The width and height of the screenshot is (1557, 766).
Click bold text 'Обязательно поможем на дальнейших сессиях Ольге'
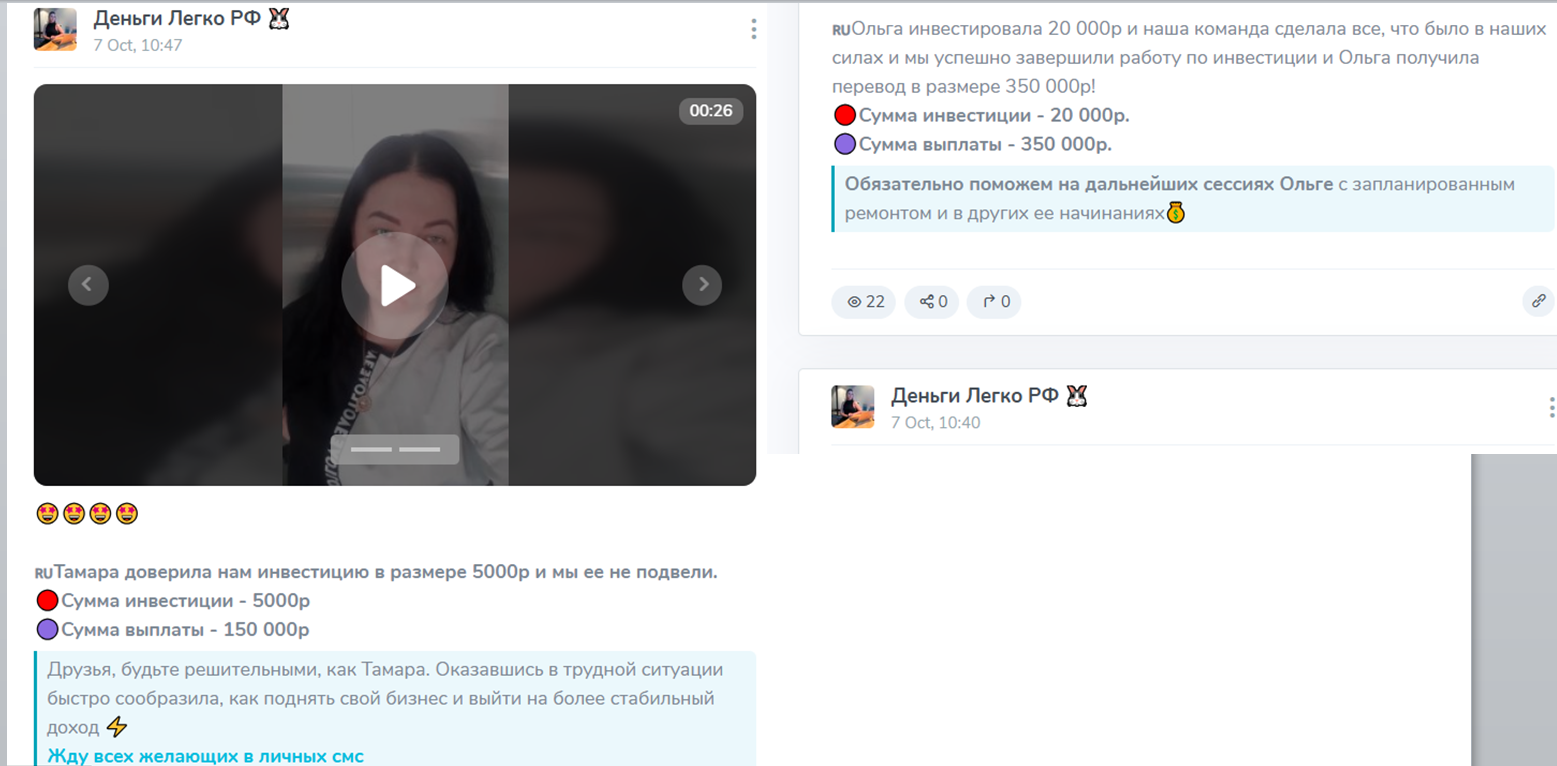pyautogui.click(x=1089, y=184)
